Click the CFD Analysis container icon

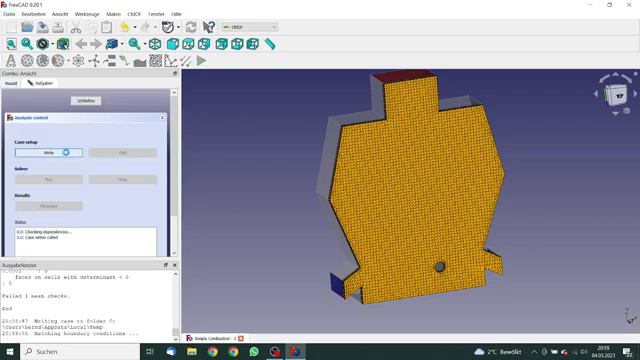11,61
